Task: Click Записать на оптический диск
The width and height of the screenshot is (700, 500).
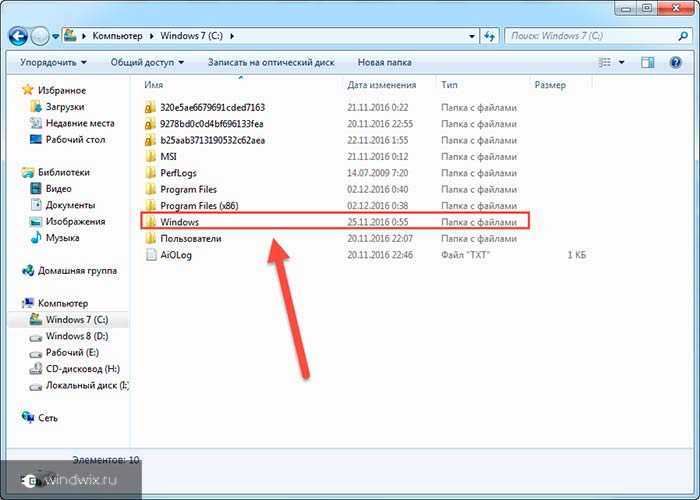Action: pyautogui.click(x=271, y=62)
